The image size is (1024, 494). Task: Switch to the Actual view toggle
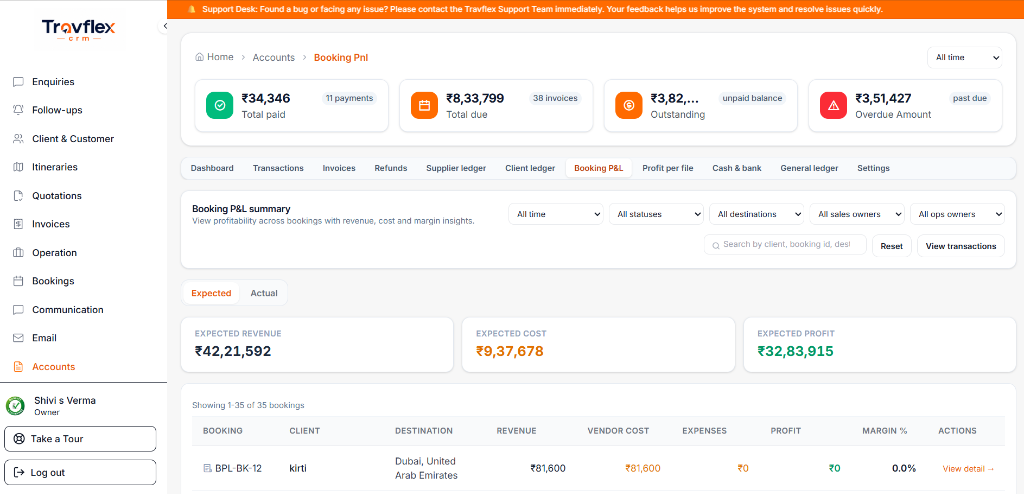point(264,293)
